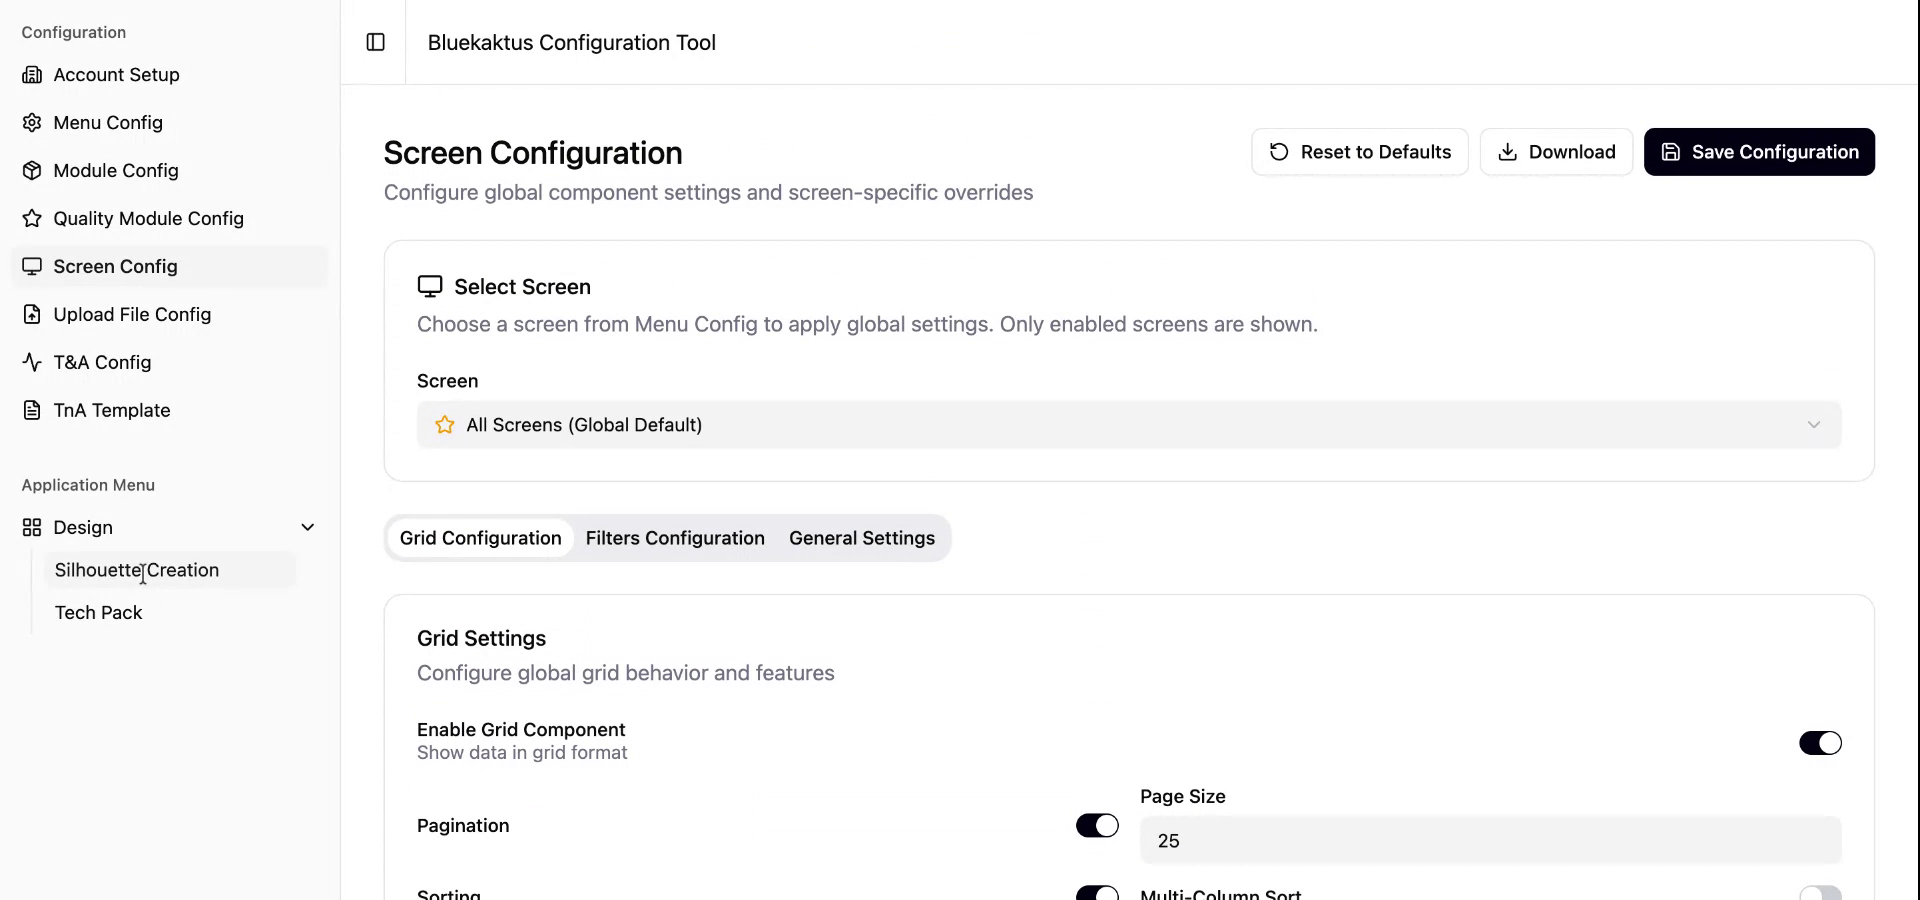Image resolution: width=1920 pixels, height=900 pixels.
Task: Click the Upload File Config document icon
Action: (x=32, y=315)
